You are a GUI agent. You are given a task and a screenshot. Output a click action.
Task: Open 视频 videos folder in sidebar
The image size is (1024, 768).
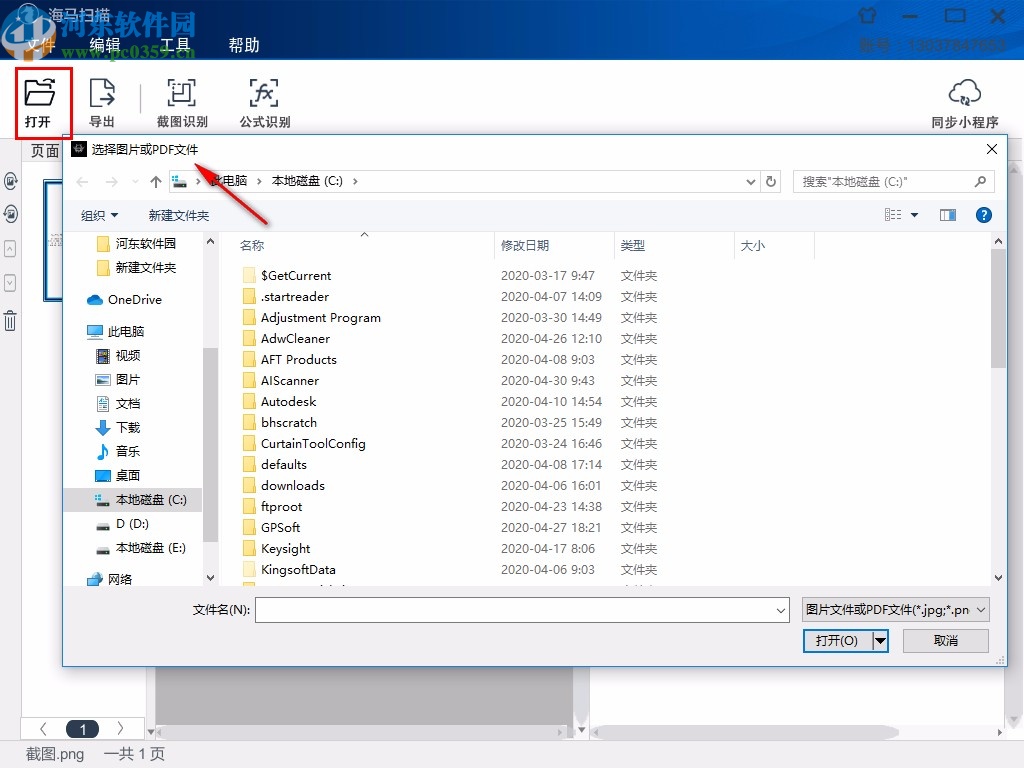point(118,355)
